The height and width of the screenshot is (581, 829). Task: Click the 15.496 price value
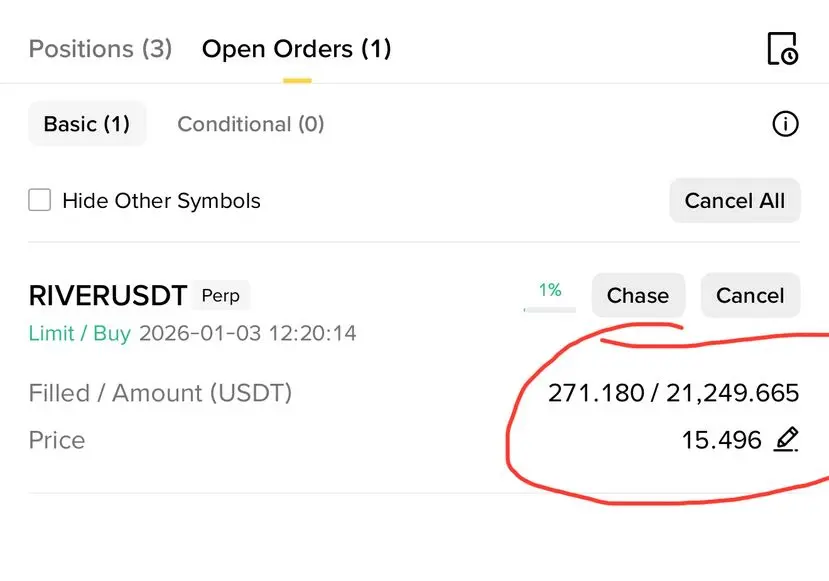click(x=721, y=440)
